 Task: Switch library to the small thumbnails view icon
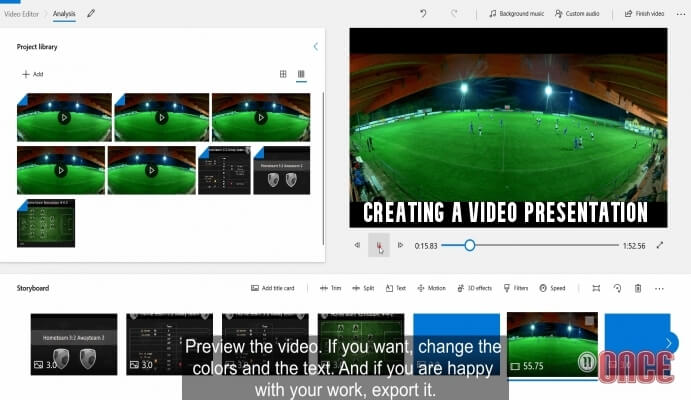(301, 74)
